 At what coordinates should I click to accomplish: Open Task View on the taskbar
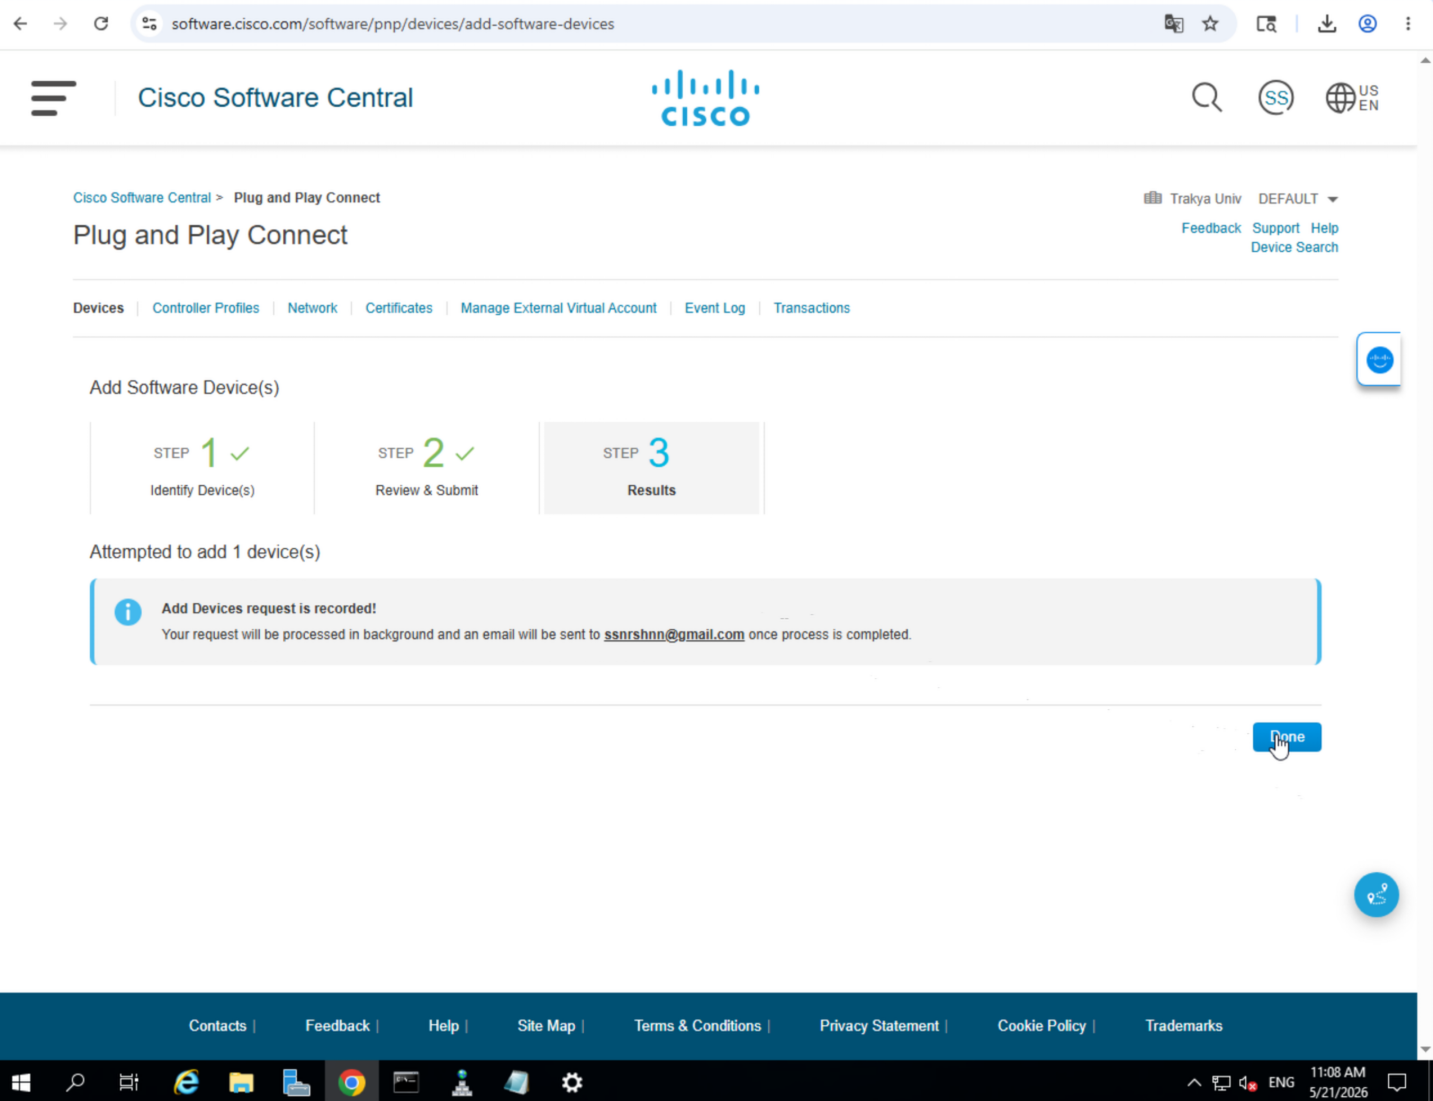coord(129,1082)
